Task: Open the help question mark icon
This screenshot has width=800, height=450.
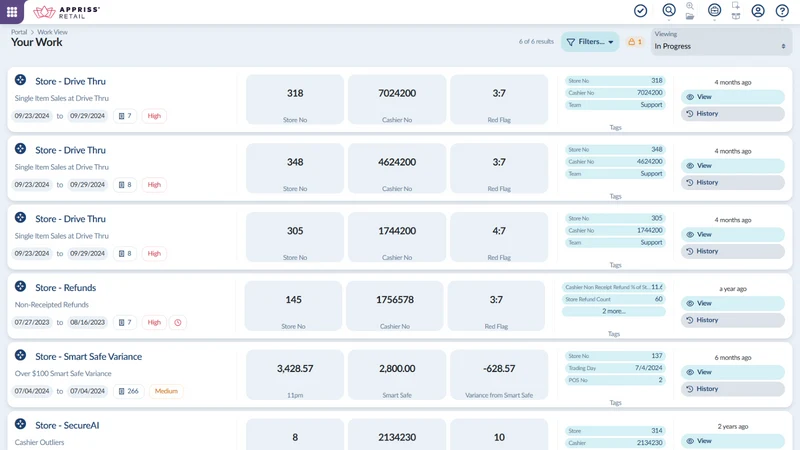Action: pos(782,11)
